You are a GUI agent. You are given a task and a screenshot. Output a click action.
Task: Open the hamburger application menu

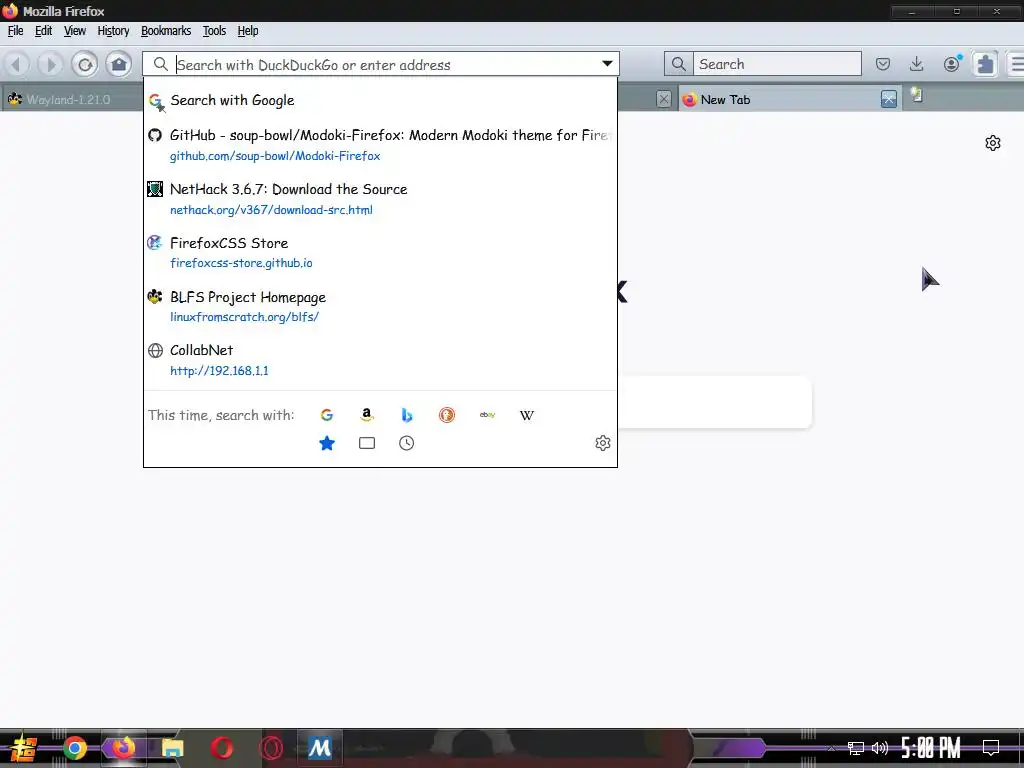[1017, 64]
